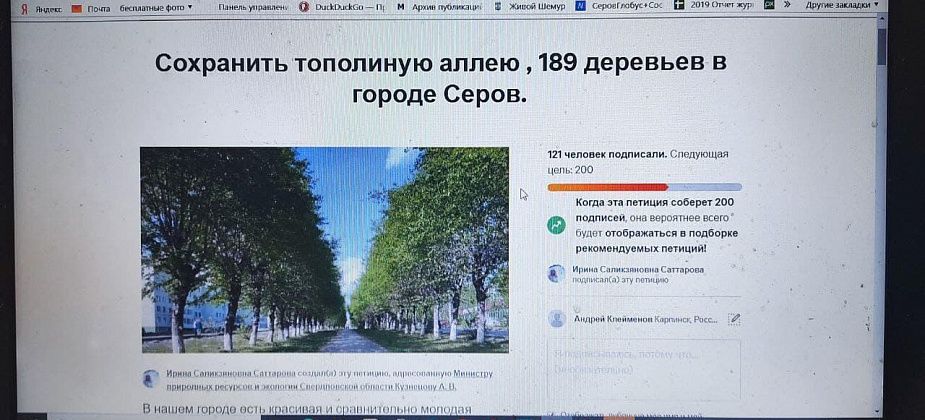Open the DuckDuckGo bookmark

point(342,6)
